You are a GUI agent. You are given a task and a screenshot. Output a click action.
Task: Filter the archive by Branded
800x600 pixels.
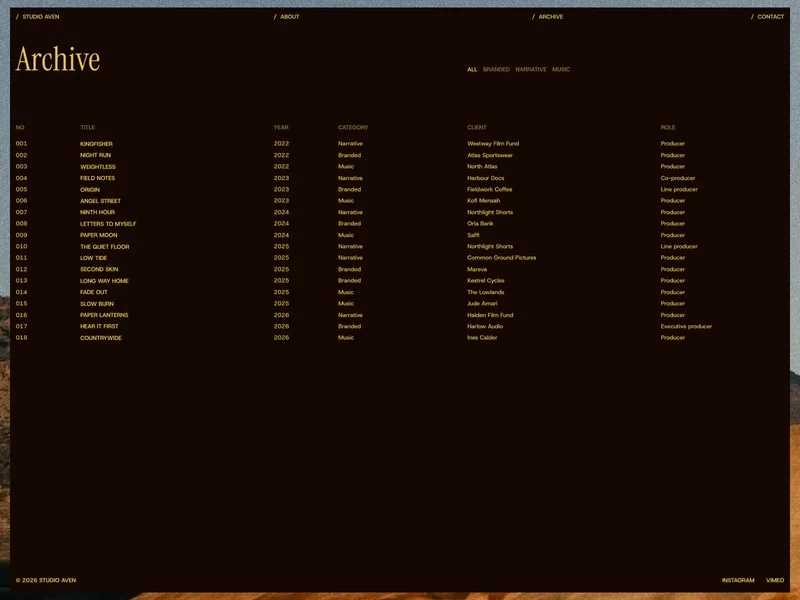[x=496, y=69]
